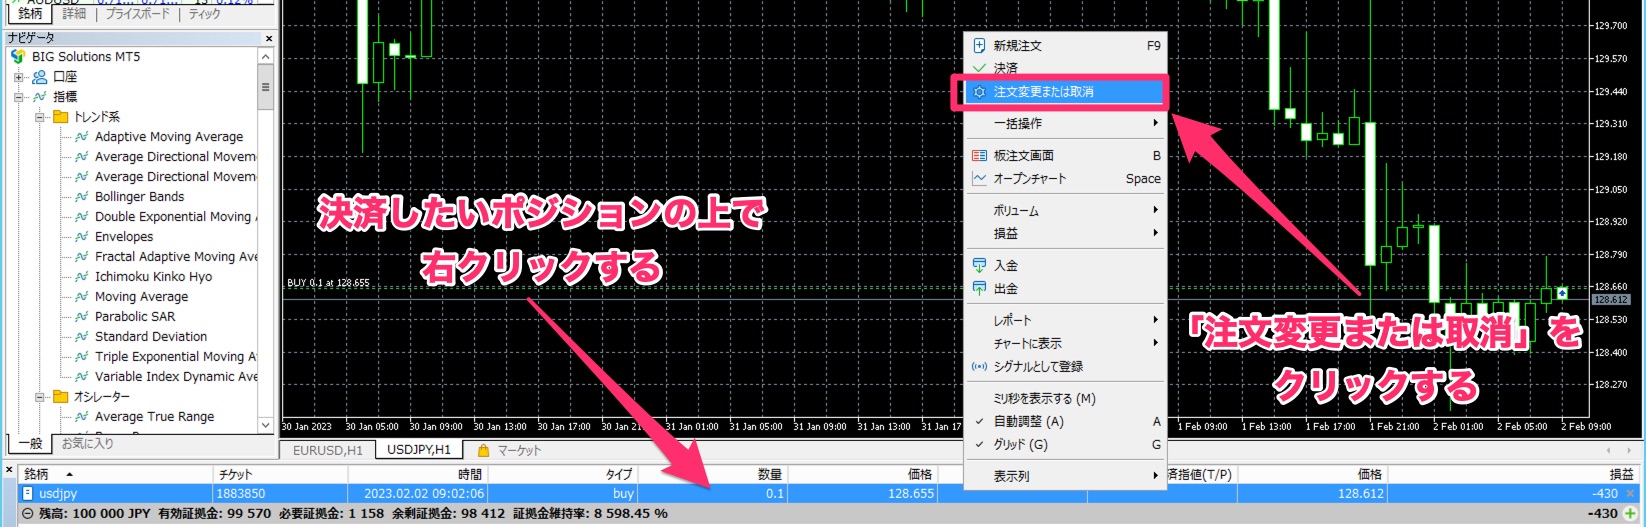This screenshot has height=527, width=1646.
Task: Click the 新規注文 new order icon
Action: pos(979,46)
